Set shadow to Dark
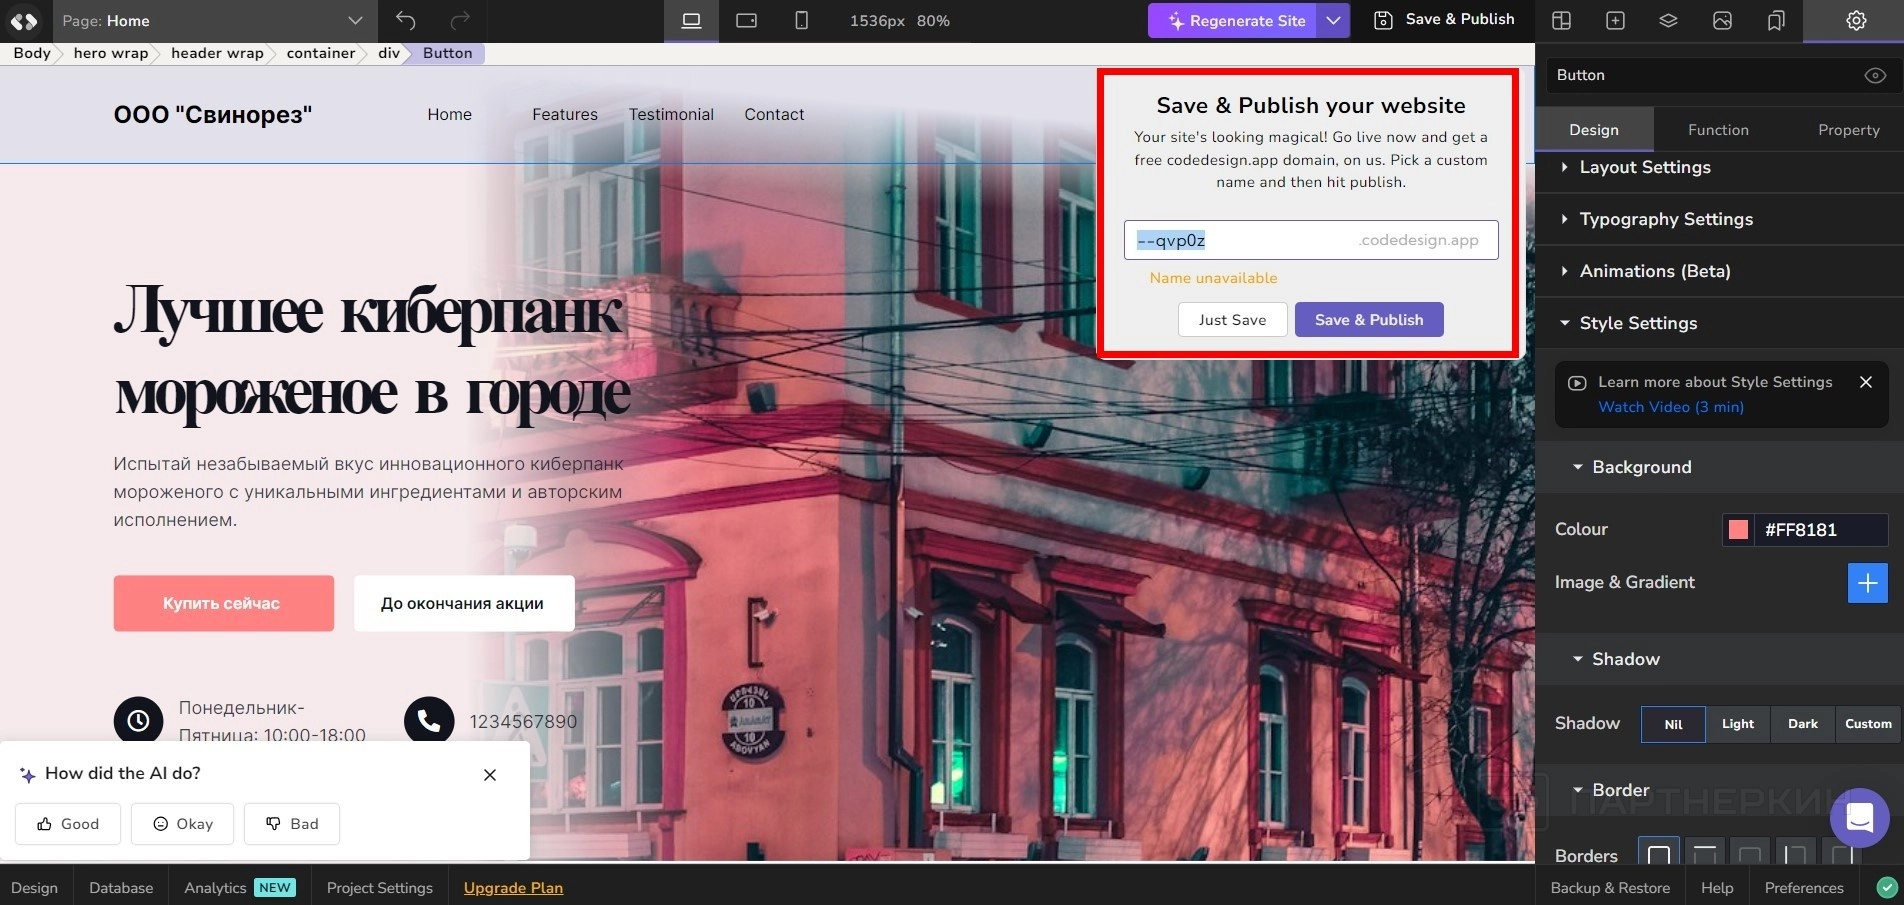Screen dimensions: 1904x905 coord(1803,724)
